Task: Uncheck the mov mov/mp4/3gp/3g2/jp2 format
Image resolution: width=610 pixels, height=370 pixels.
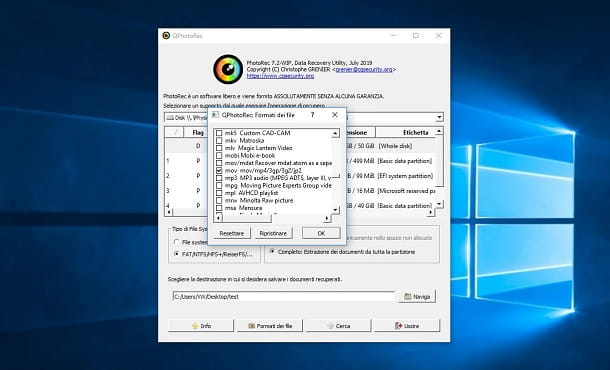Action: click(x=219, y=170)
